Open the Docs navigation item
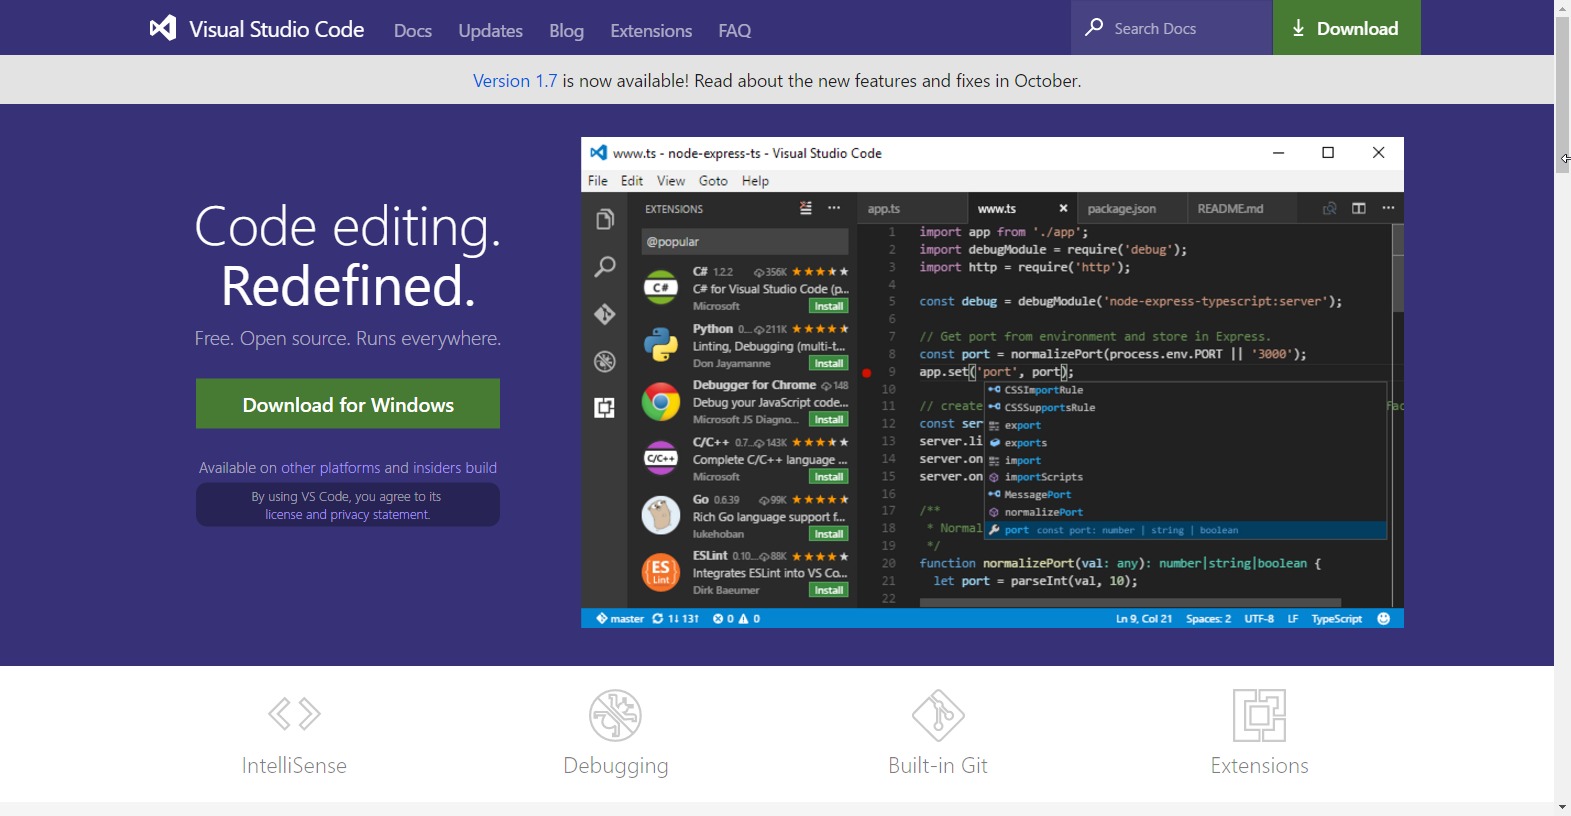Viewport: 1571px width, 816px height. tap(413, 31)
